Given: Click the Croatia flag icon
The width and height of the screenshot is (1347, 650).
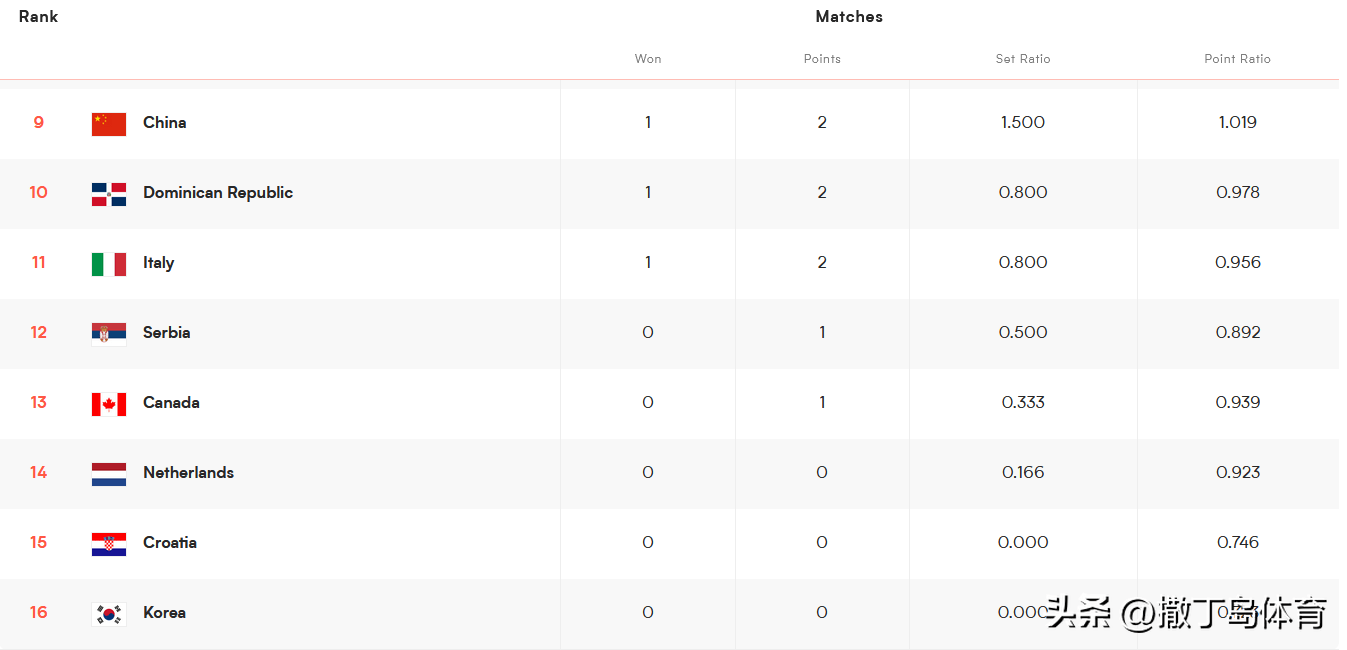Looking at the screenshot, I should point(109,544).
